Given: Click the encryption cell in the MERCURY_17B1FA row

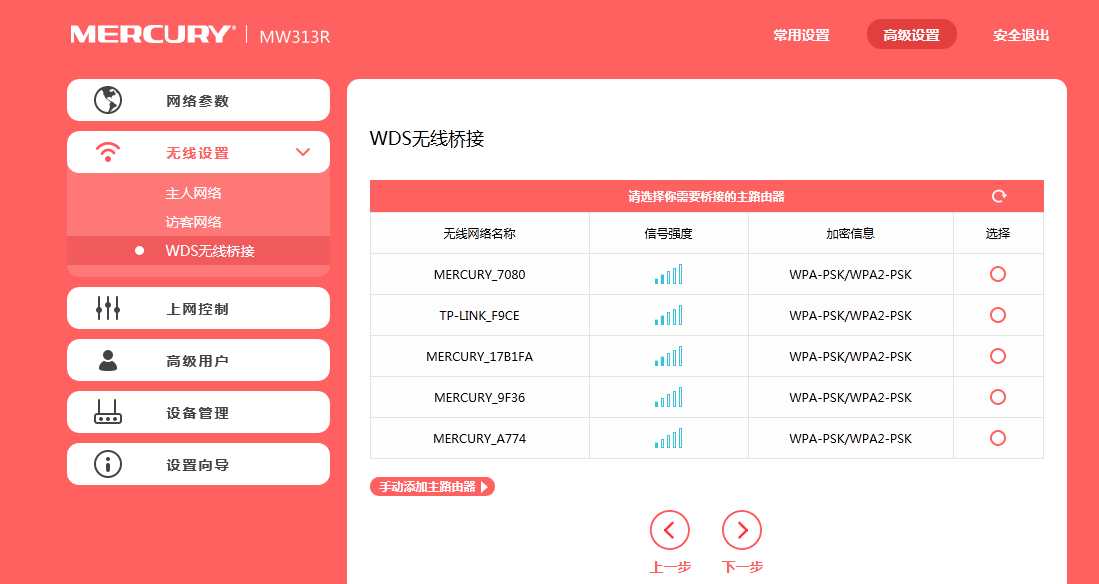Looking at the screenshot, I should [850, 357].
